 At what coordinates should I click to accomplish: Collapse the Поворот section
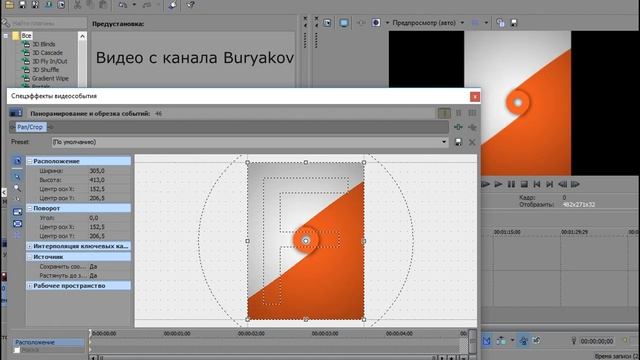(x=29, y=208)
